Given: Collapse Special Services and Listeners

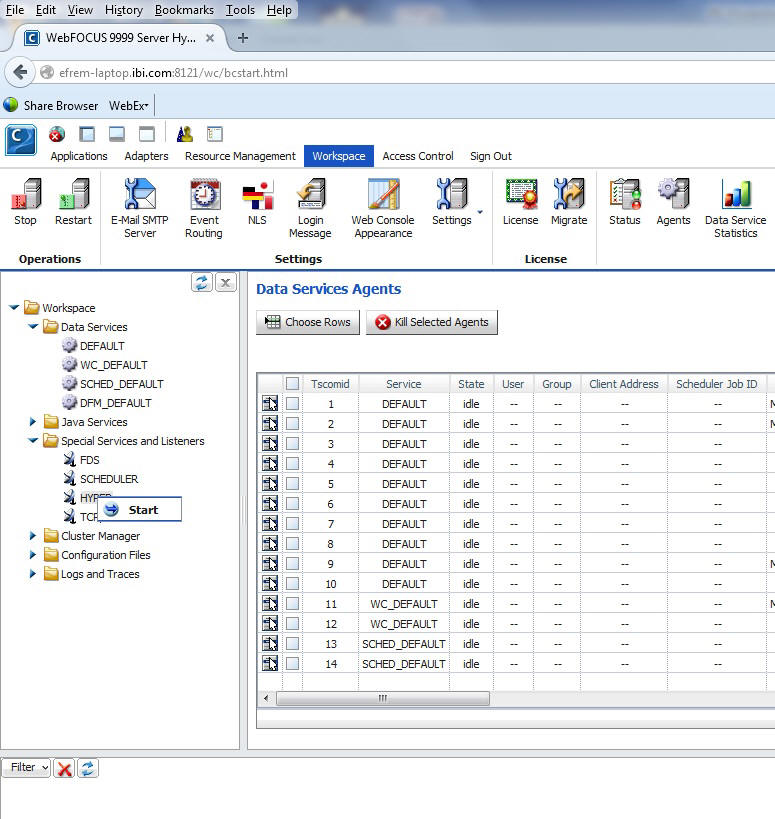Looking at the screenshot, I should (33, 440).
